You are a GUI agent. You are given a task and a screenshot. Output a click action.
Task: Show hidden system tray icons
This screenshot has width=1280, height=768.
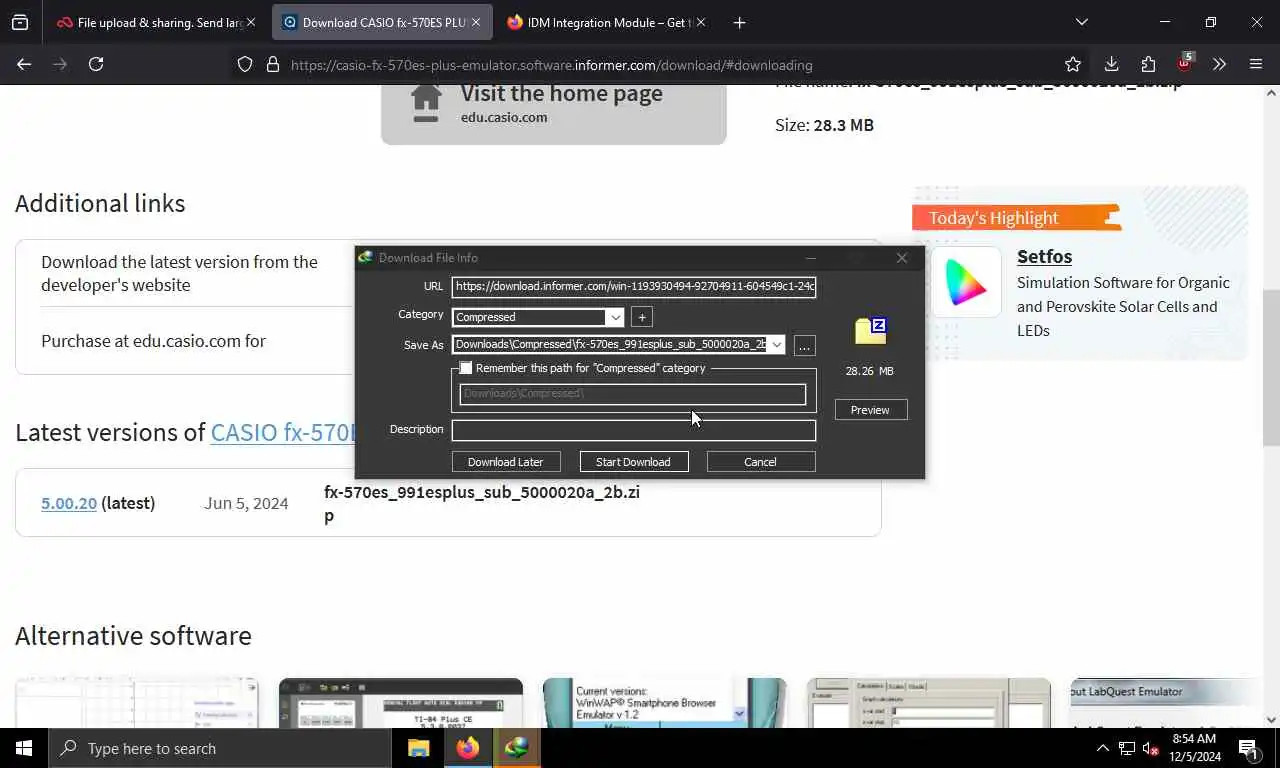click(1102, 748)
